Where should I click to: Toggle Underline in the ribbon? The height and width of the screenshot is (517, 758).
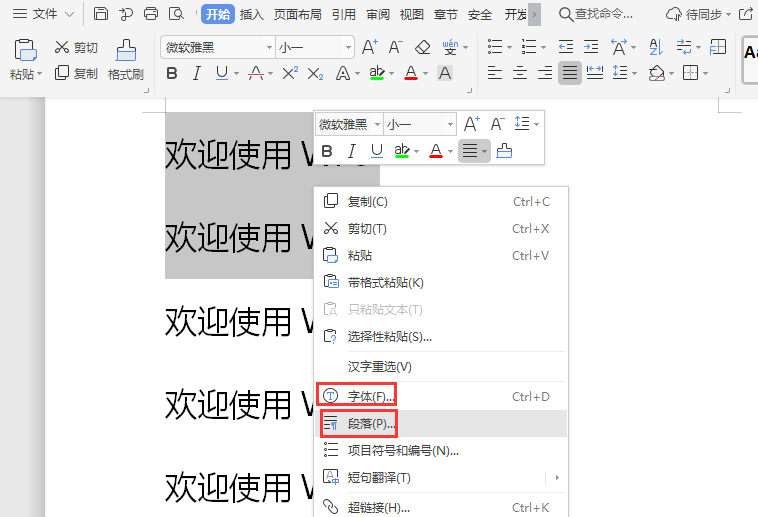221,74
